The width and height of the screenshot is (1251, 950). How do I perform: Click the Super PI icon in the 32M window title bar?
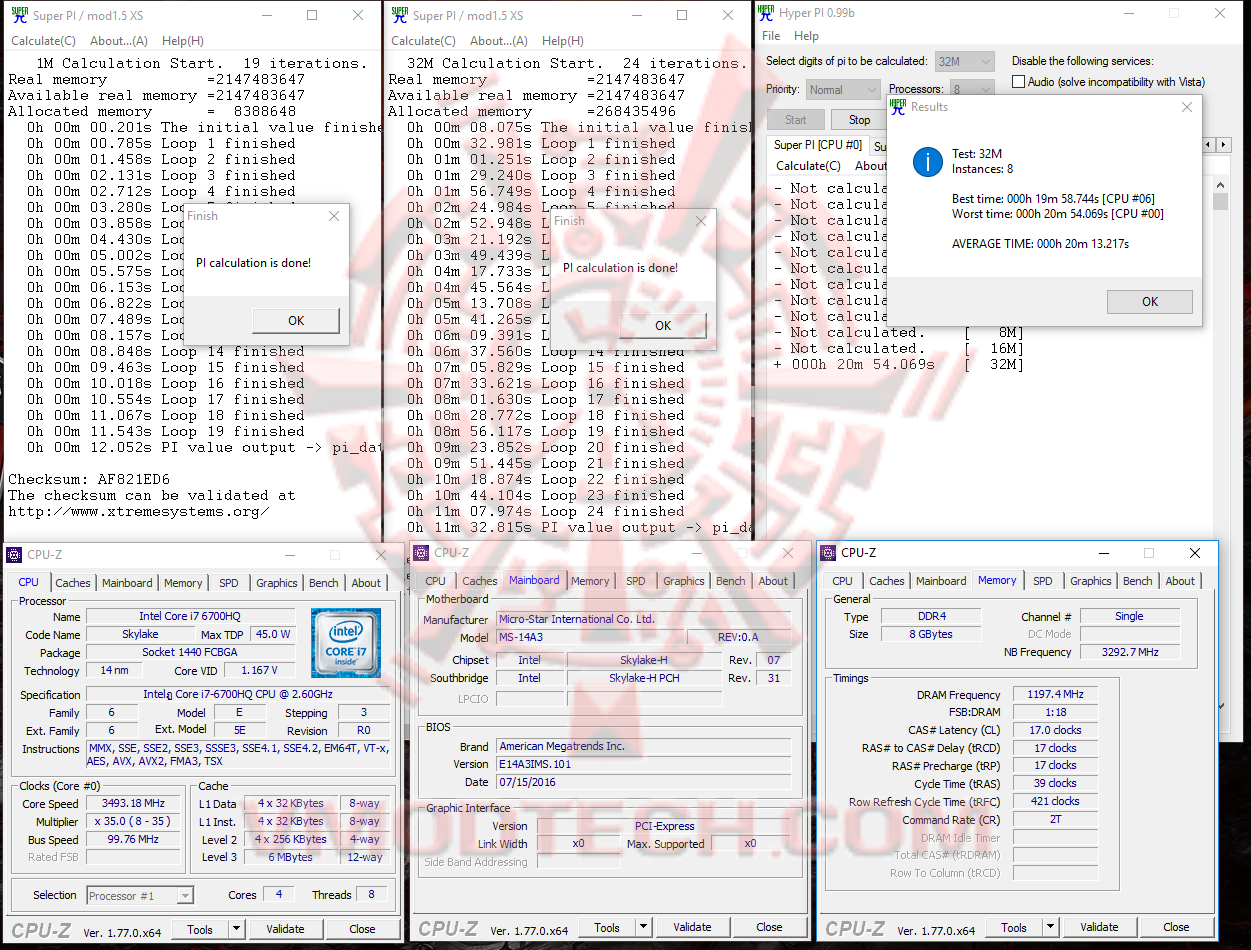(399, 15)
